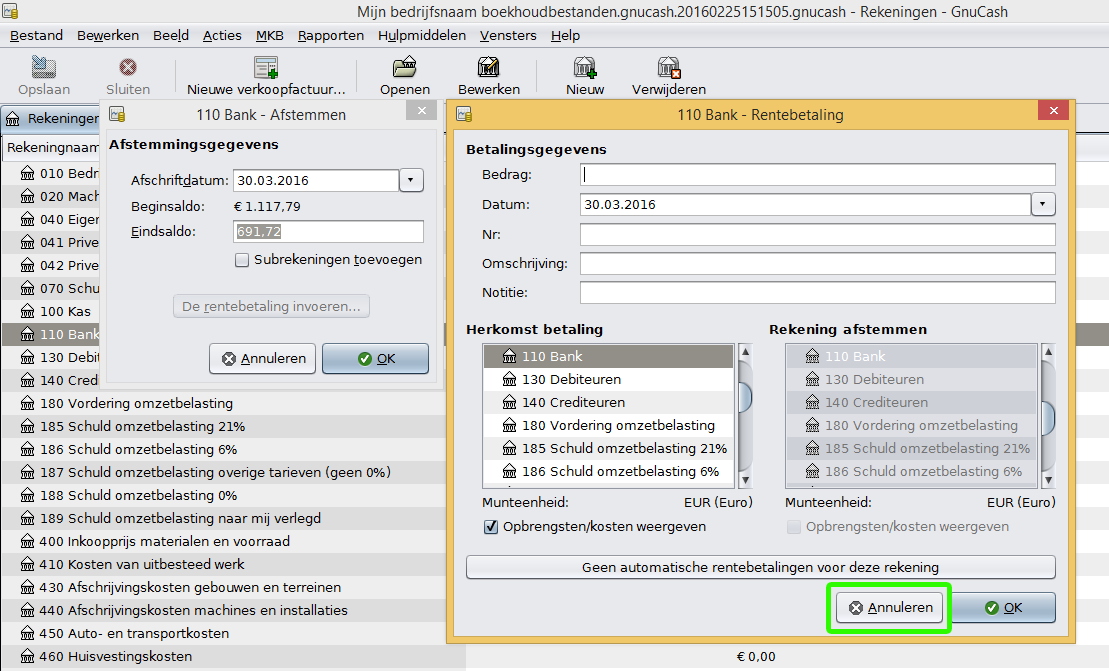Click icon of 180 Vordering omzetbelasting in Herkomst list
The height and width of the screenshot is (671, 1109).
[509, 426]
